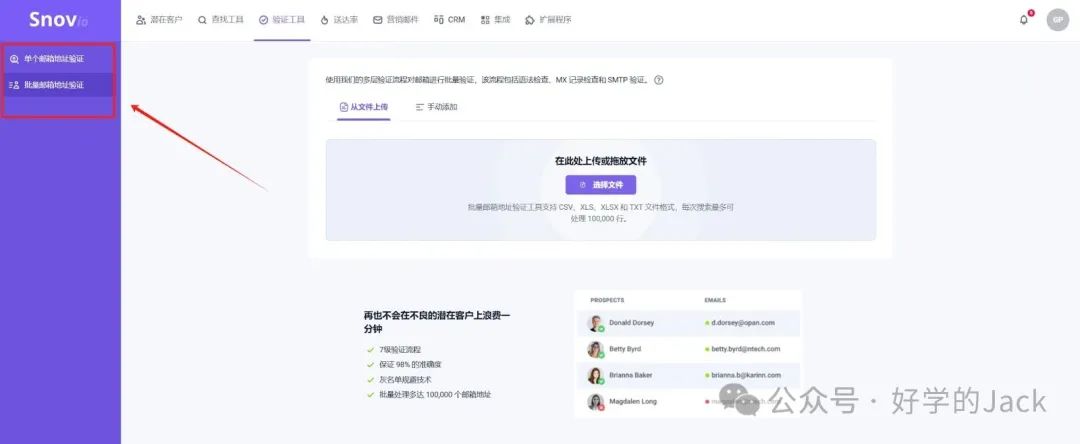Click the Brianna Baker prospect row

[689, 375]
